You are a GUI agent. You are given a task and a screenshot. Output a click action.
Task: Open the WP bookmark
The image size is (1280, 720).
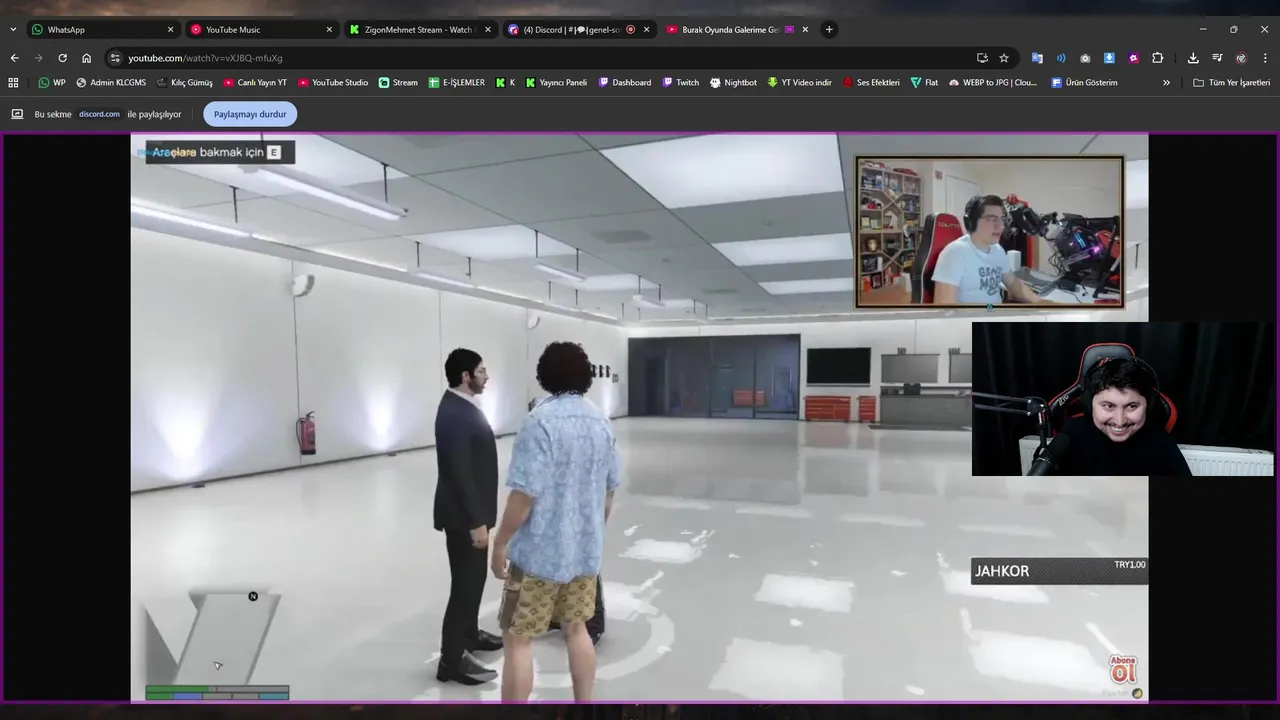click(x=52, y=83)
